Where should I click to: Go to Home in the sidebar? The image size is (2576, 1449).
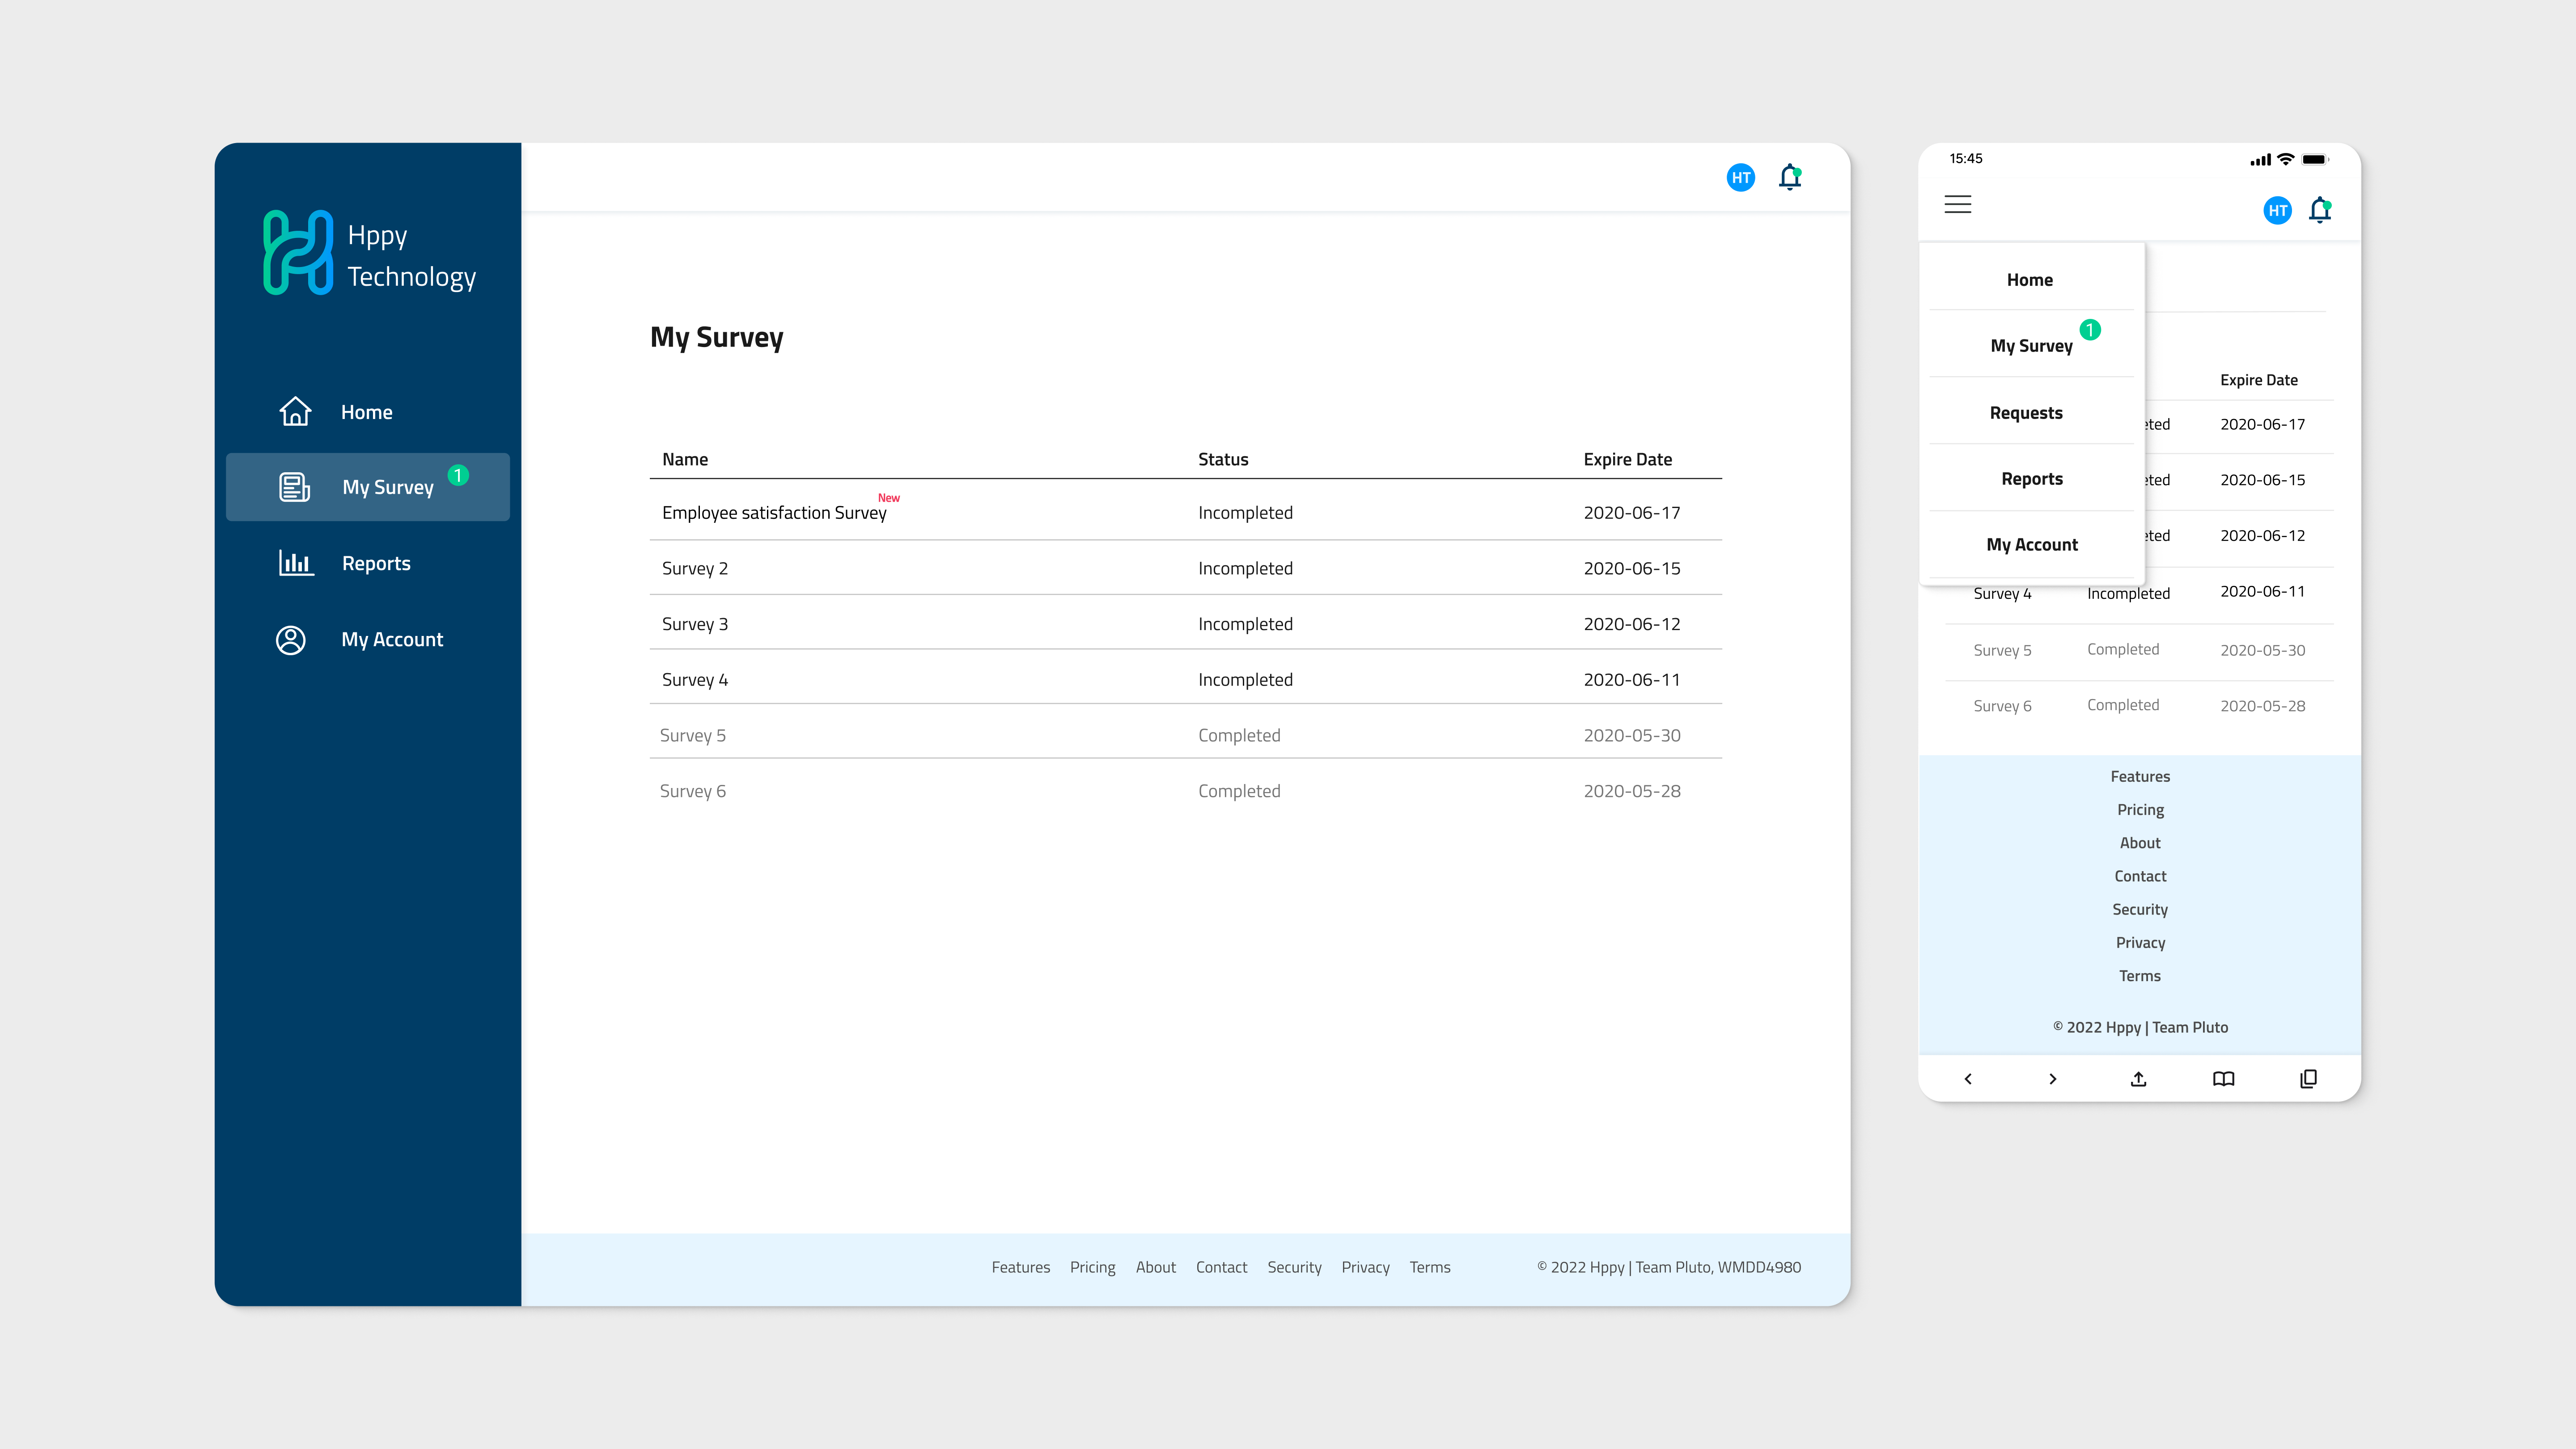[368, 412]
